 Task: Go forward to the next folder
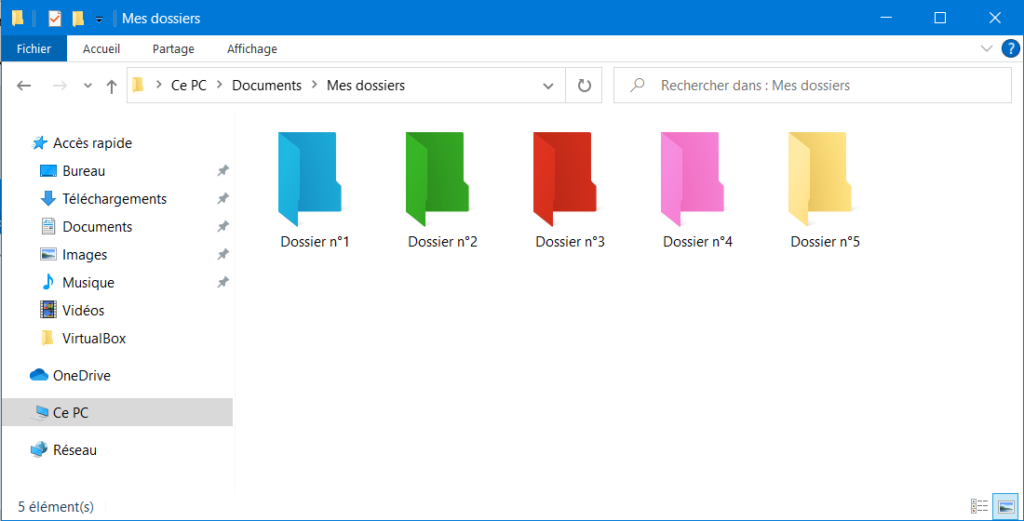(59, 86)
